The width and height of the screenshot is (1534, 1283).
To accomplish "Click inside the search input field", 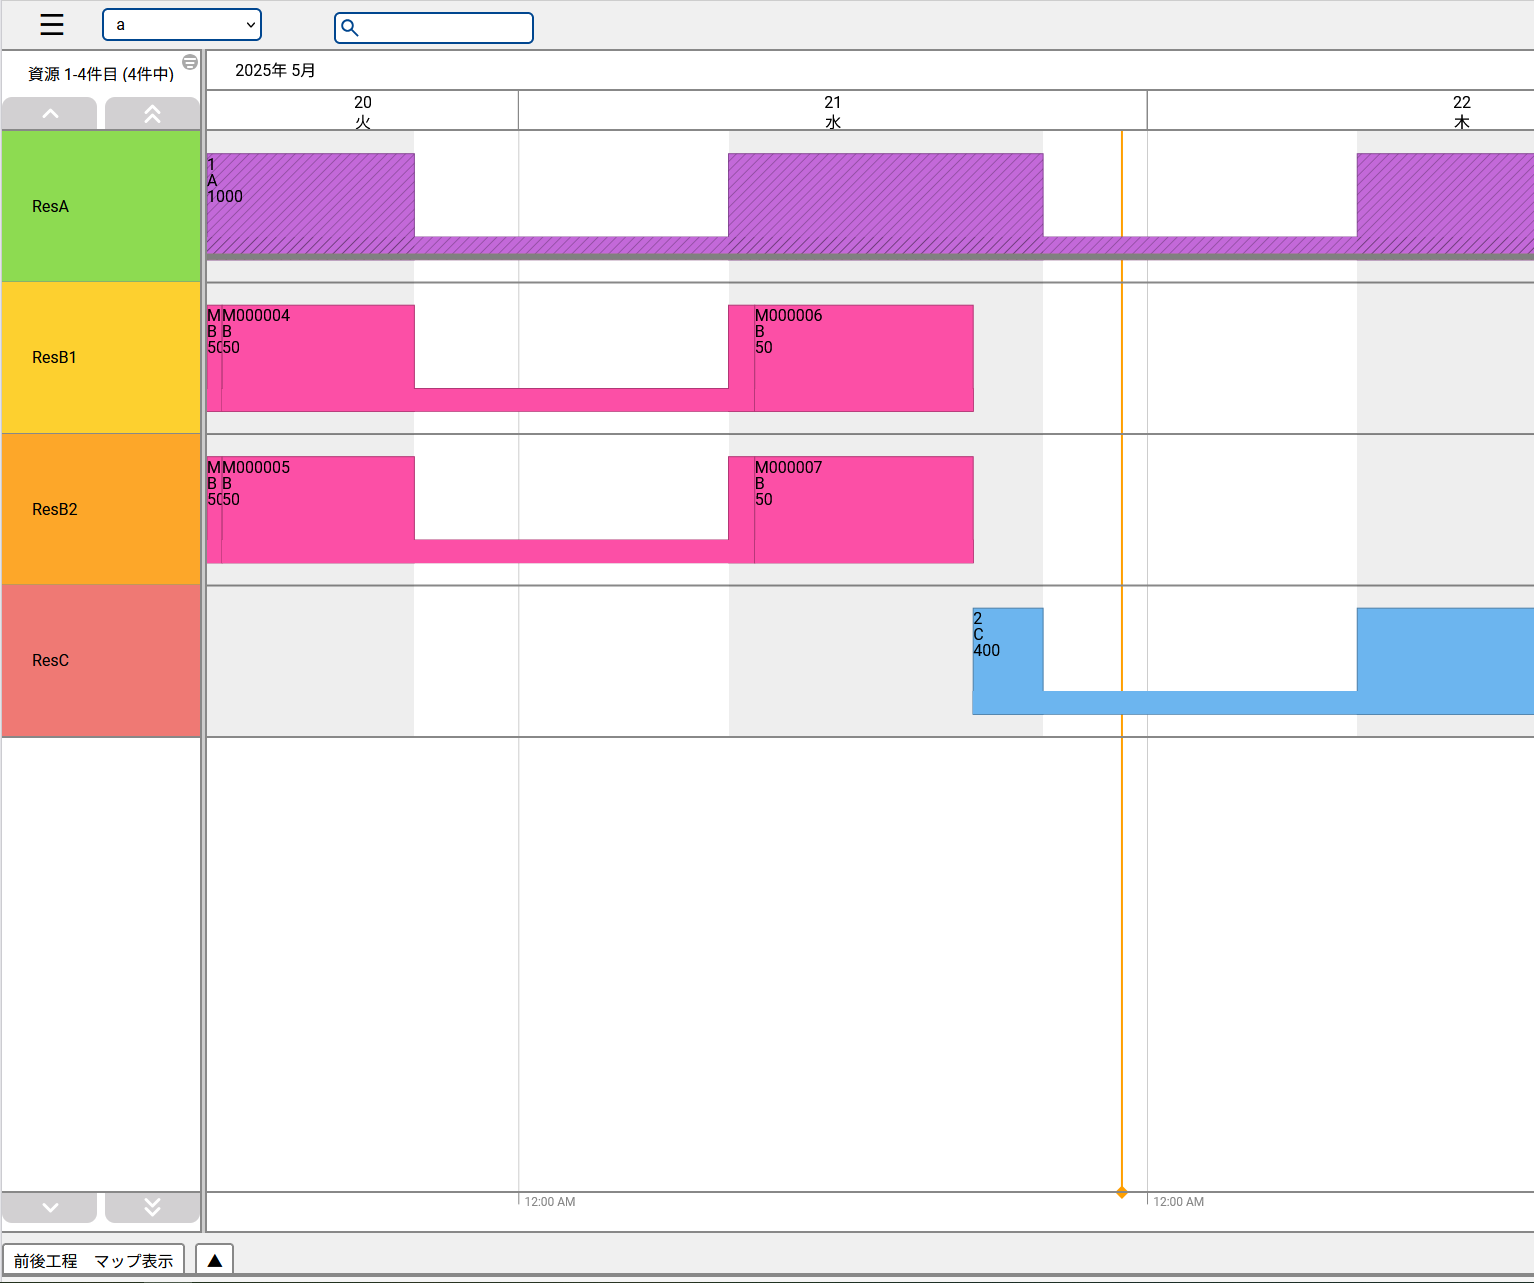I will tap(445, 28).
